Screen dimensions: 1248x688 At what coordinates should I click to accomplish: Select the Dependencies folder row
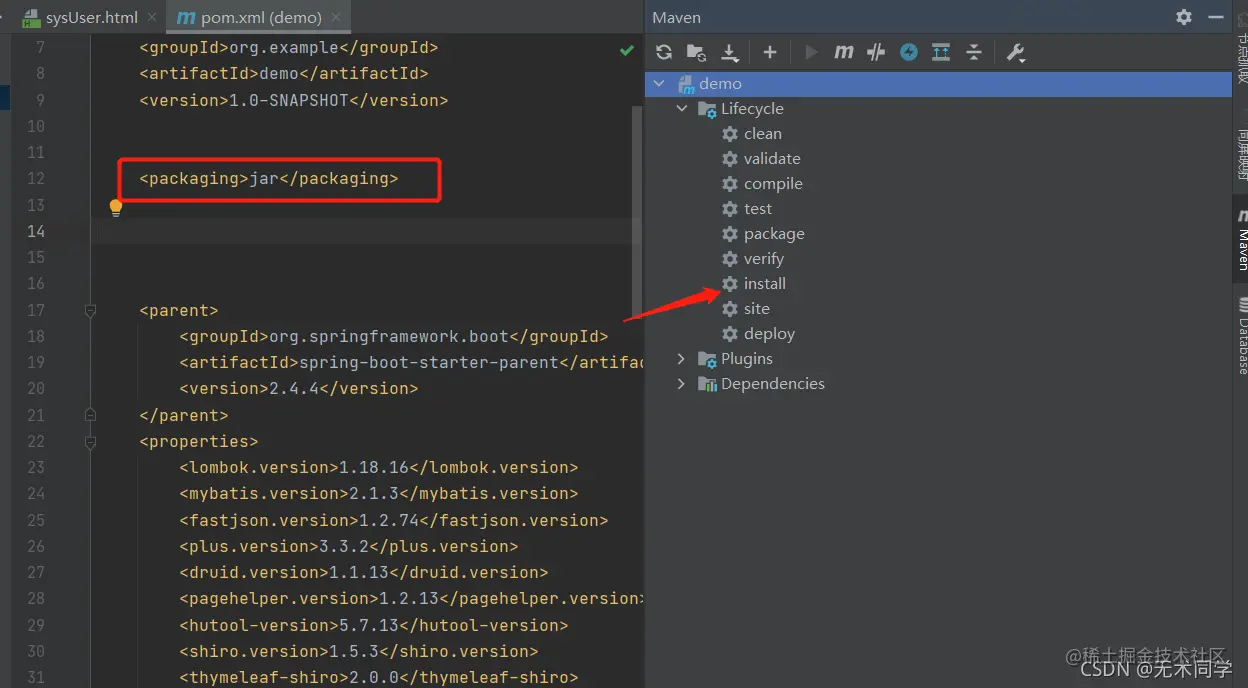tap(938, 384)
